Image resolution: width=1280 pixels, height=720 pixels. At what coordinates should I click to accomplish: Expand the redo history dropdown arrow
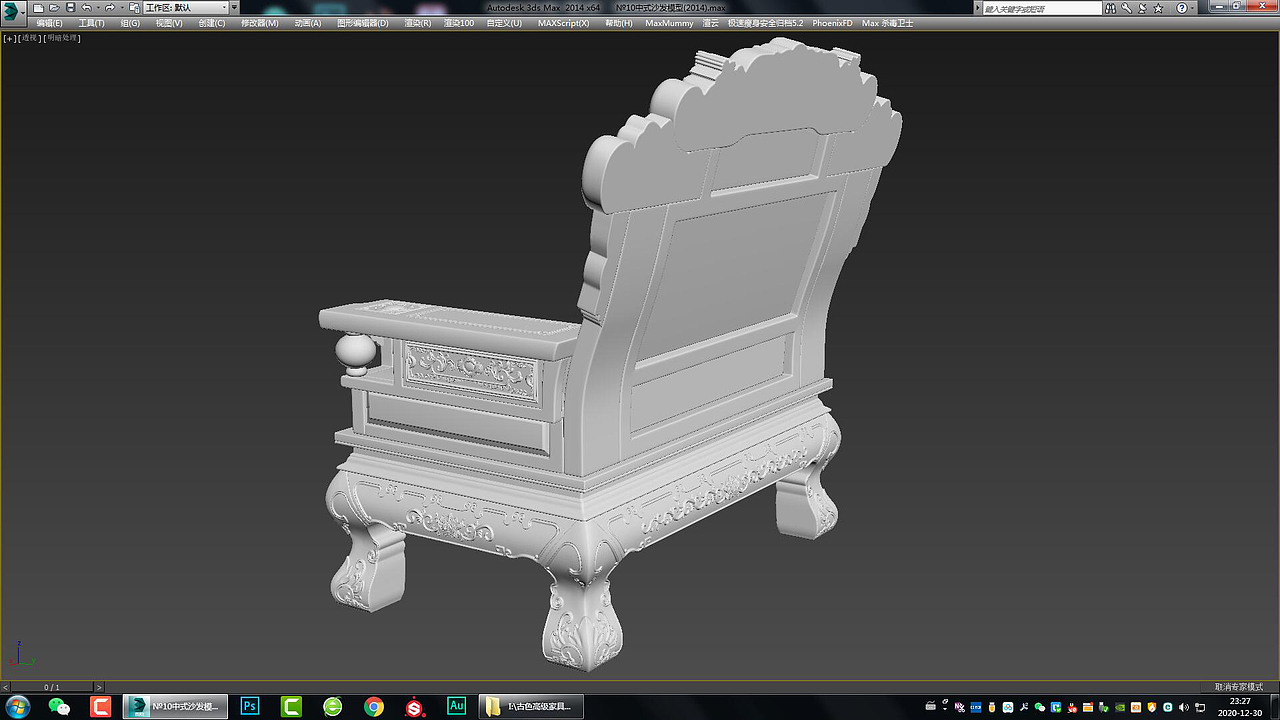point(122,8)
